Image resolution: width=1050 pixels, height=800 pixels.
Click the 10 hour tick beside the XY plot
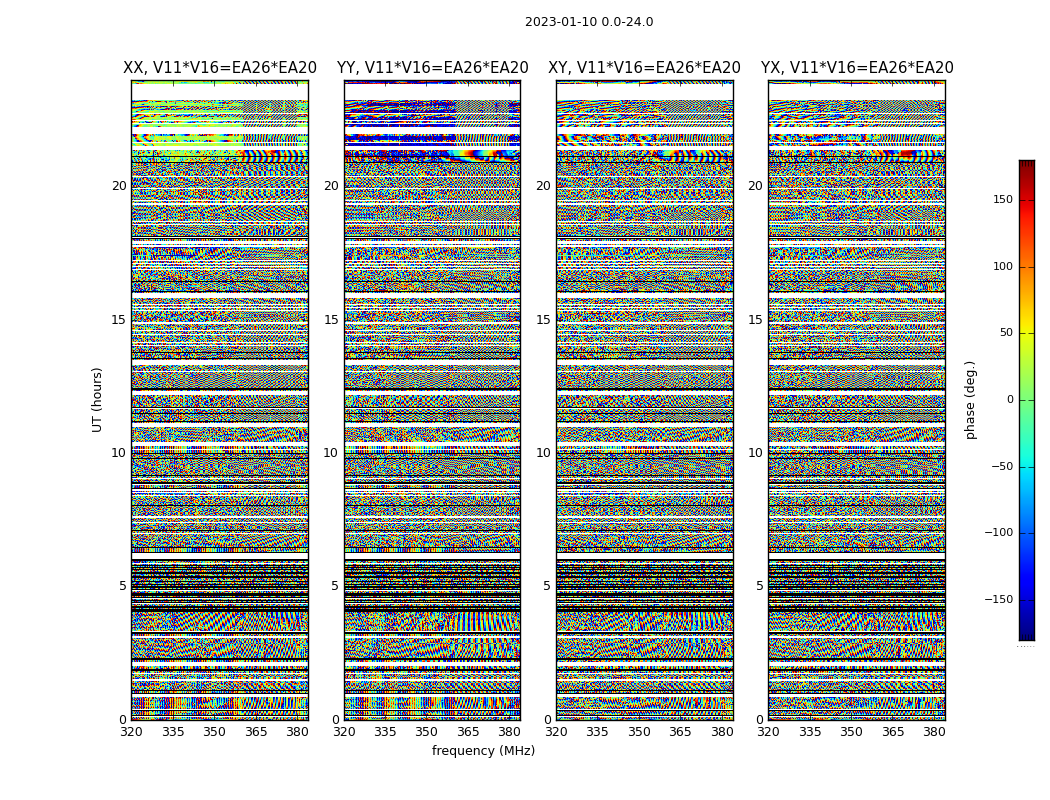[x=542, y=453]
